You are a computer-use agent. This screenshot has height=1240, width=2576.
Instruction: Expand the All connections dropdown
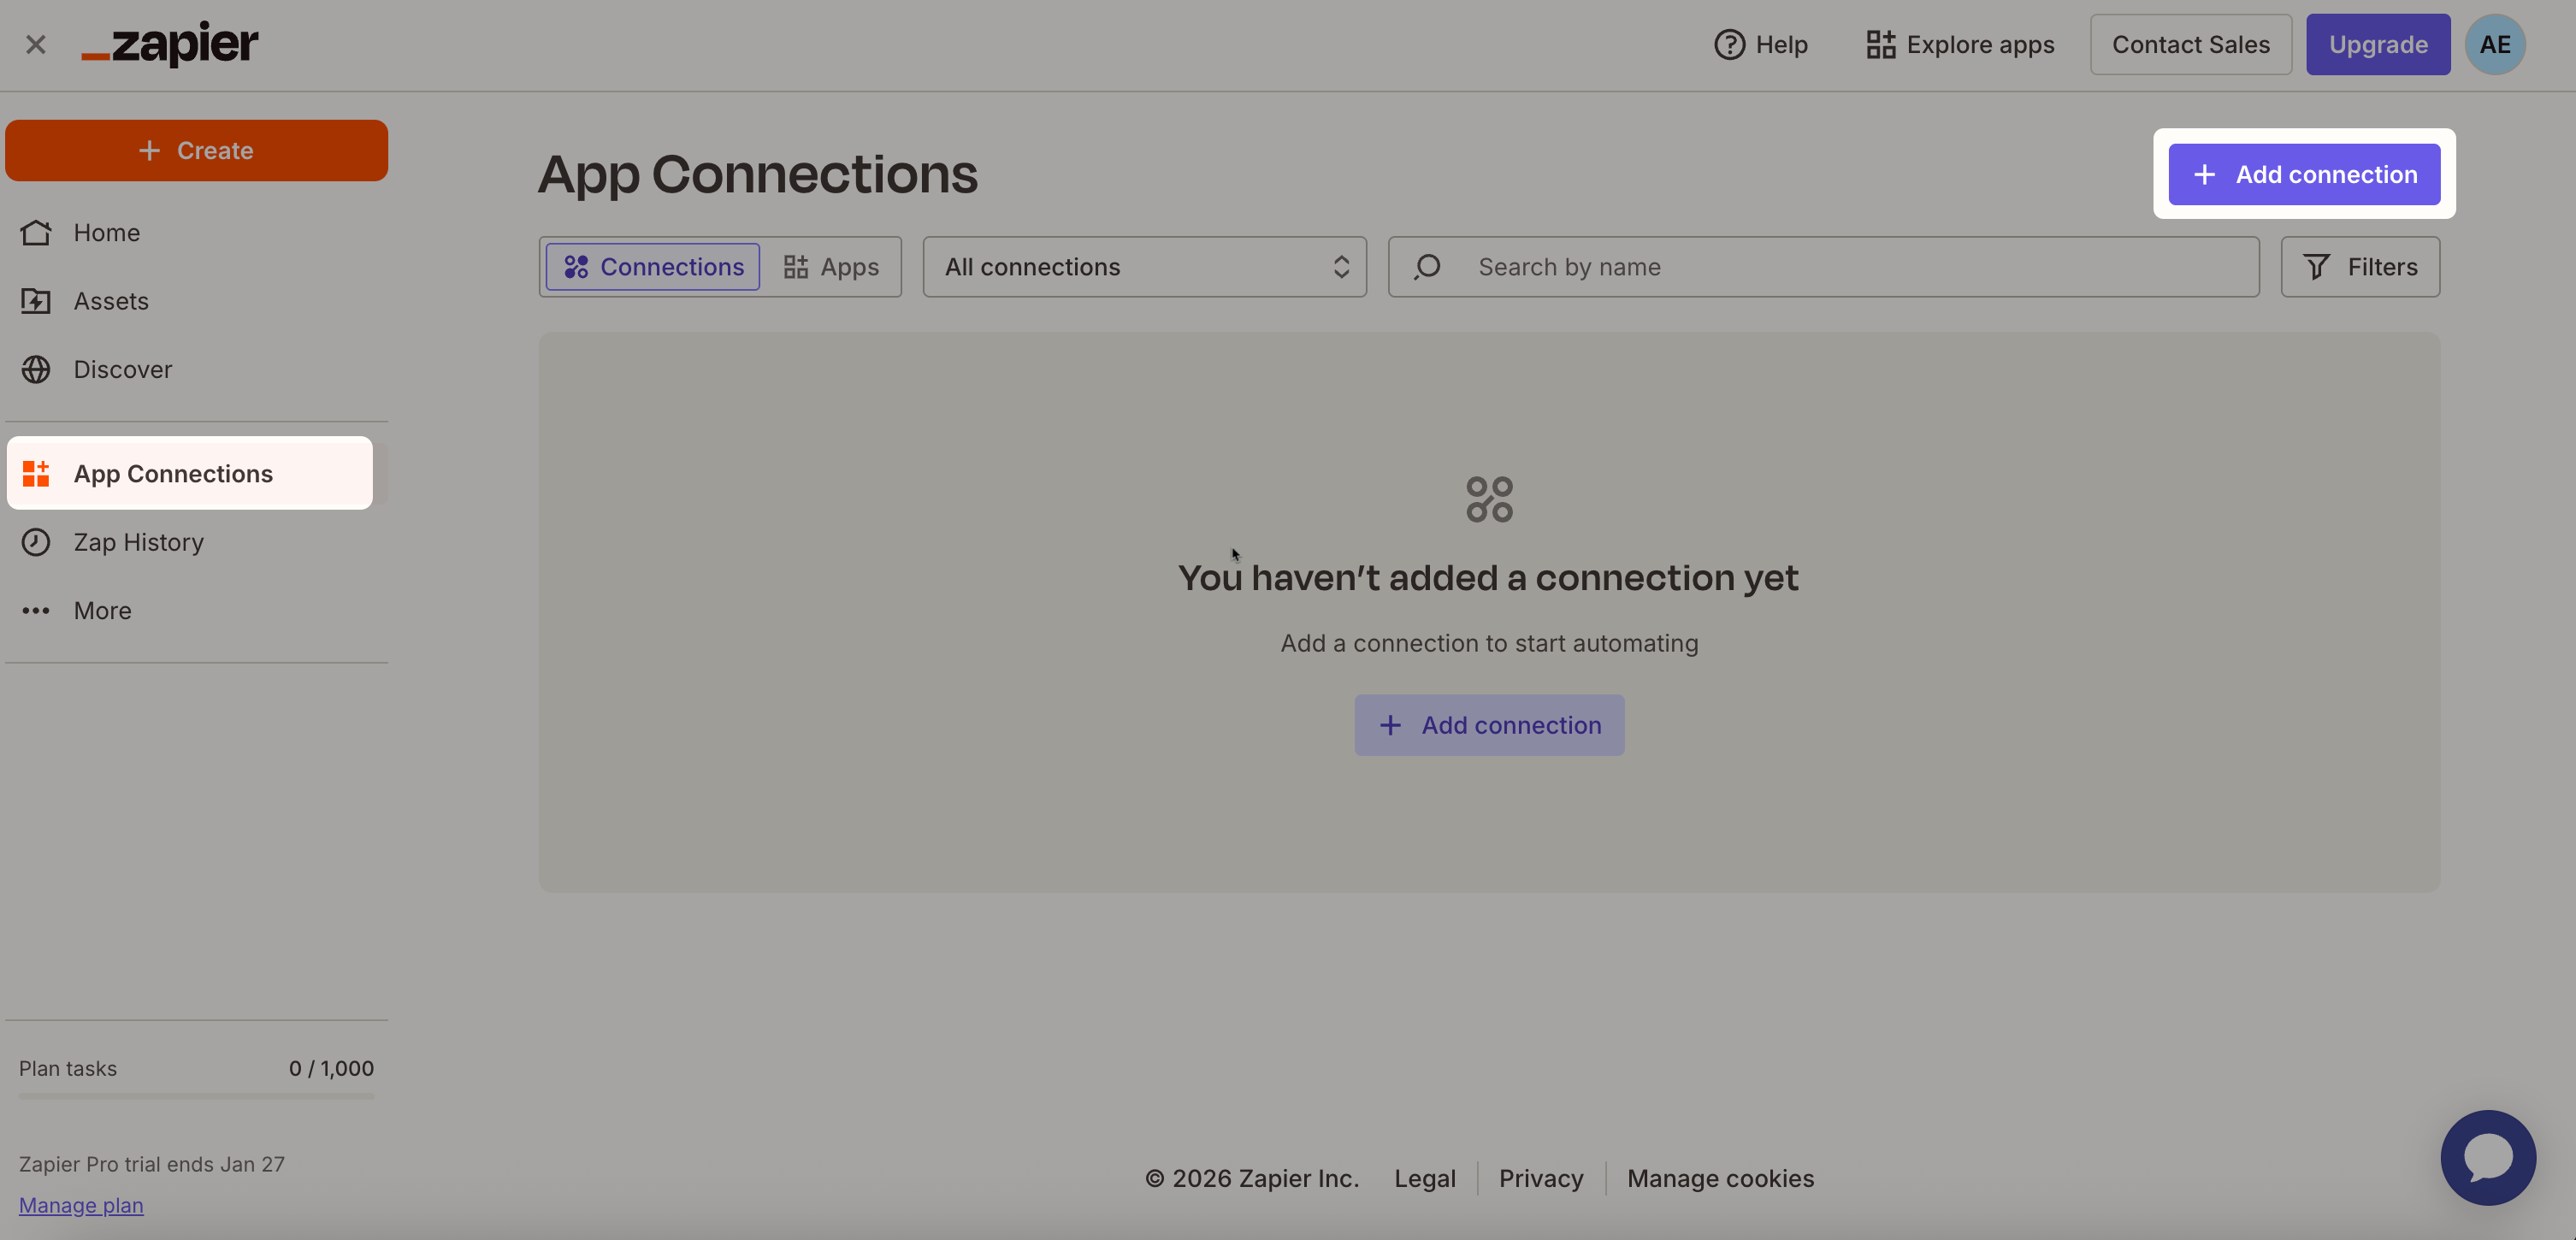point(1144,267)
